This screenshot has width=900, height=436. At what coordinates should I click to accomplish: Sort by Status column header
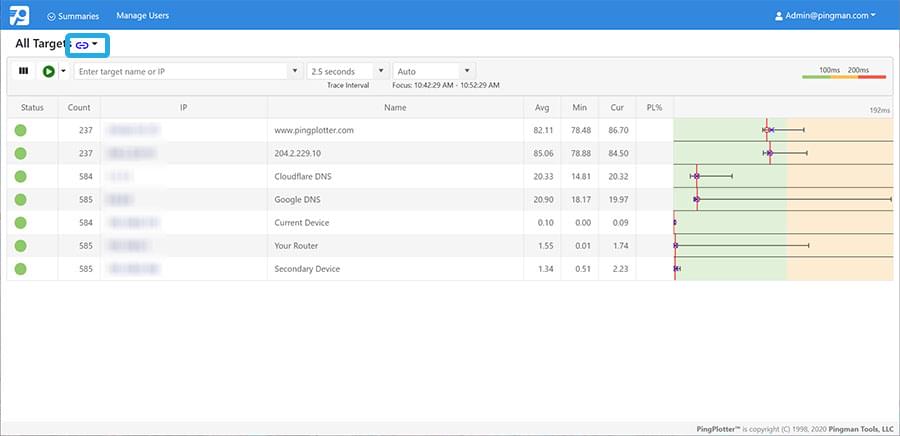point(32,107)
